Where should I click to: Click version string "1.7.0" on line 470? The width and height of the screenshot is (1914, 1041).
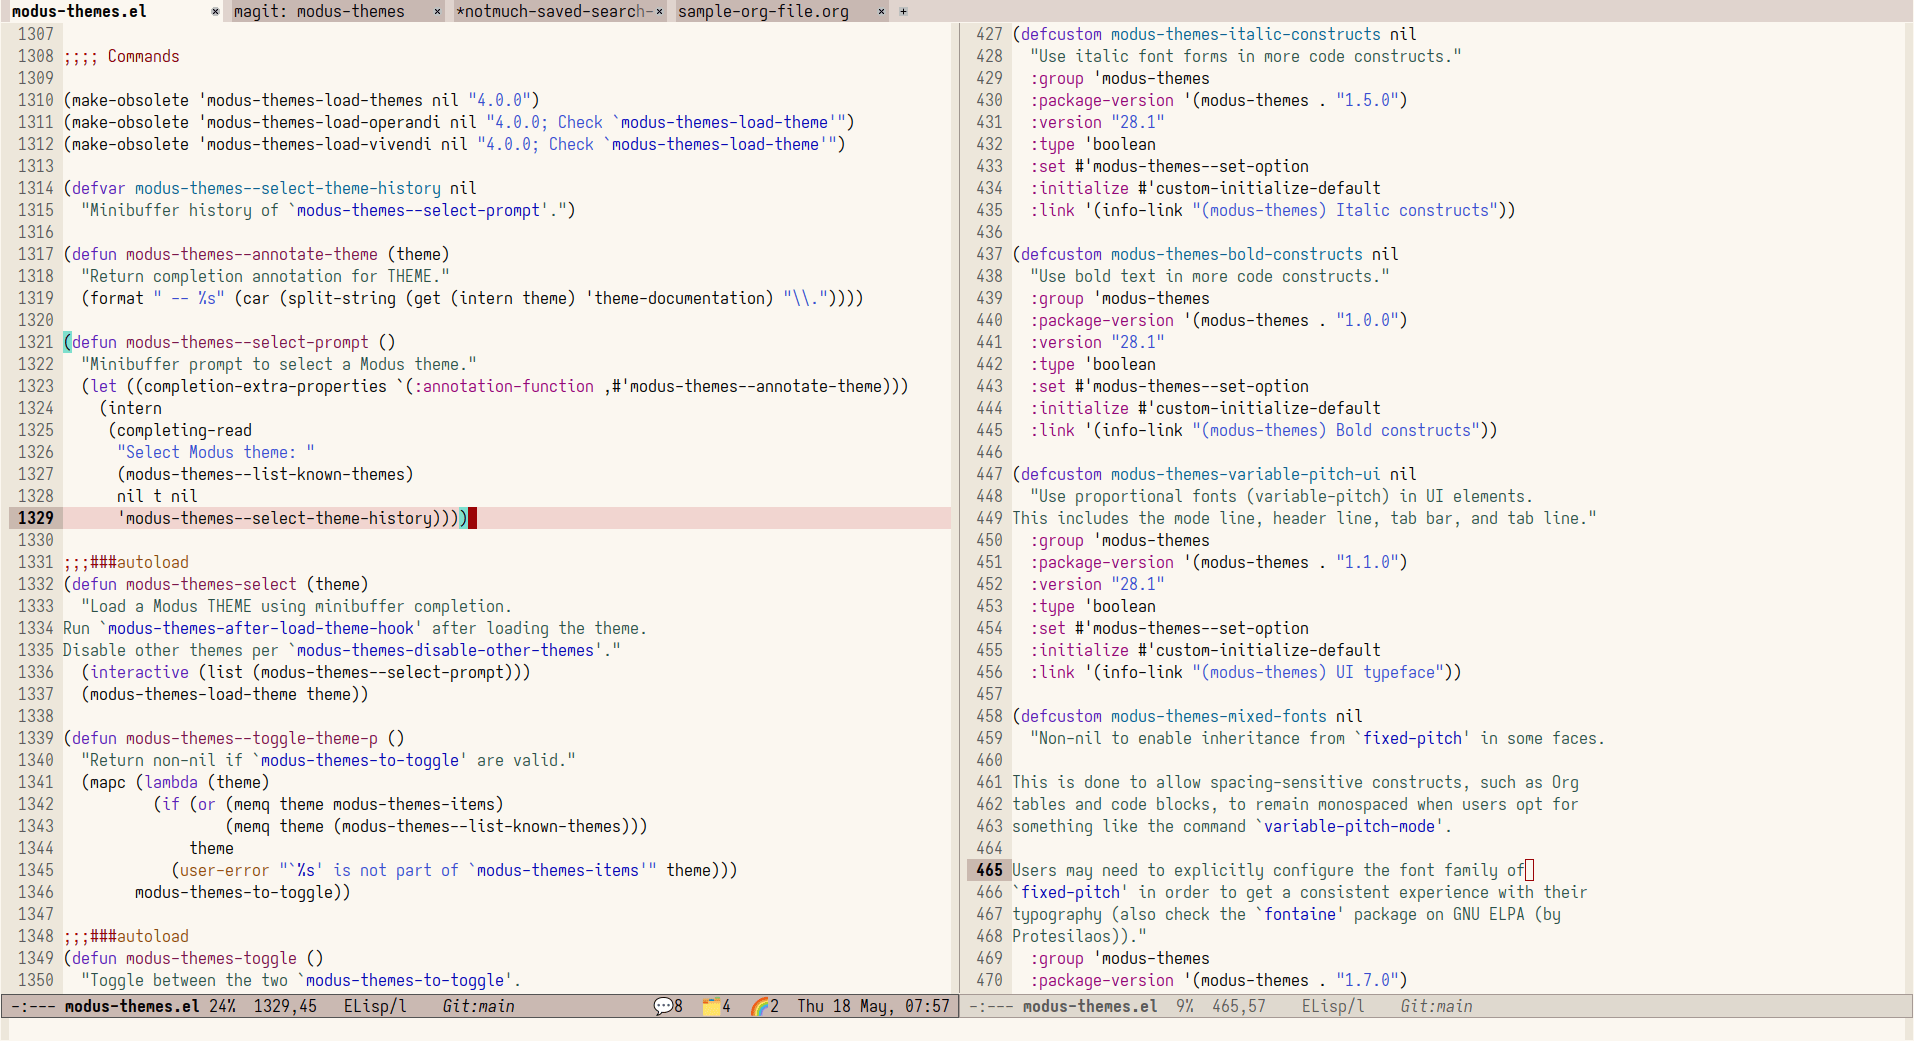point(1367,980)
